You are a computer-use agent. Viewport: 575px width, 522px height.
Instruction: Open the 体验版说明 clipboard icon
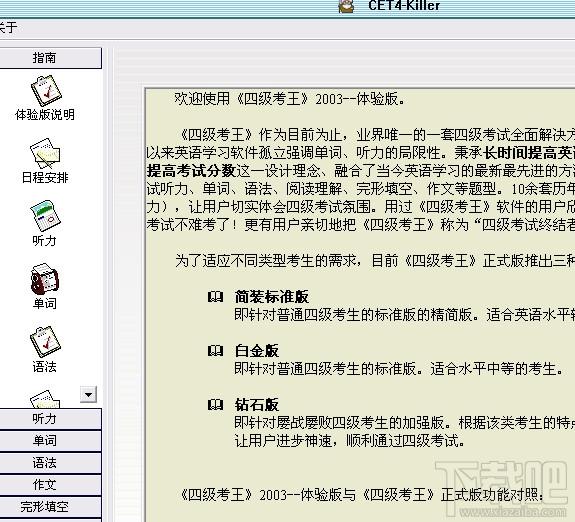[46, 91]
